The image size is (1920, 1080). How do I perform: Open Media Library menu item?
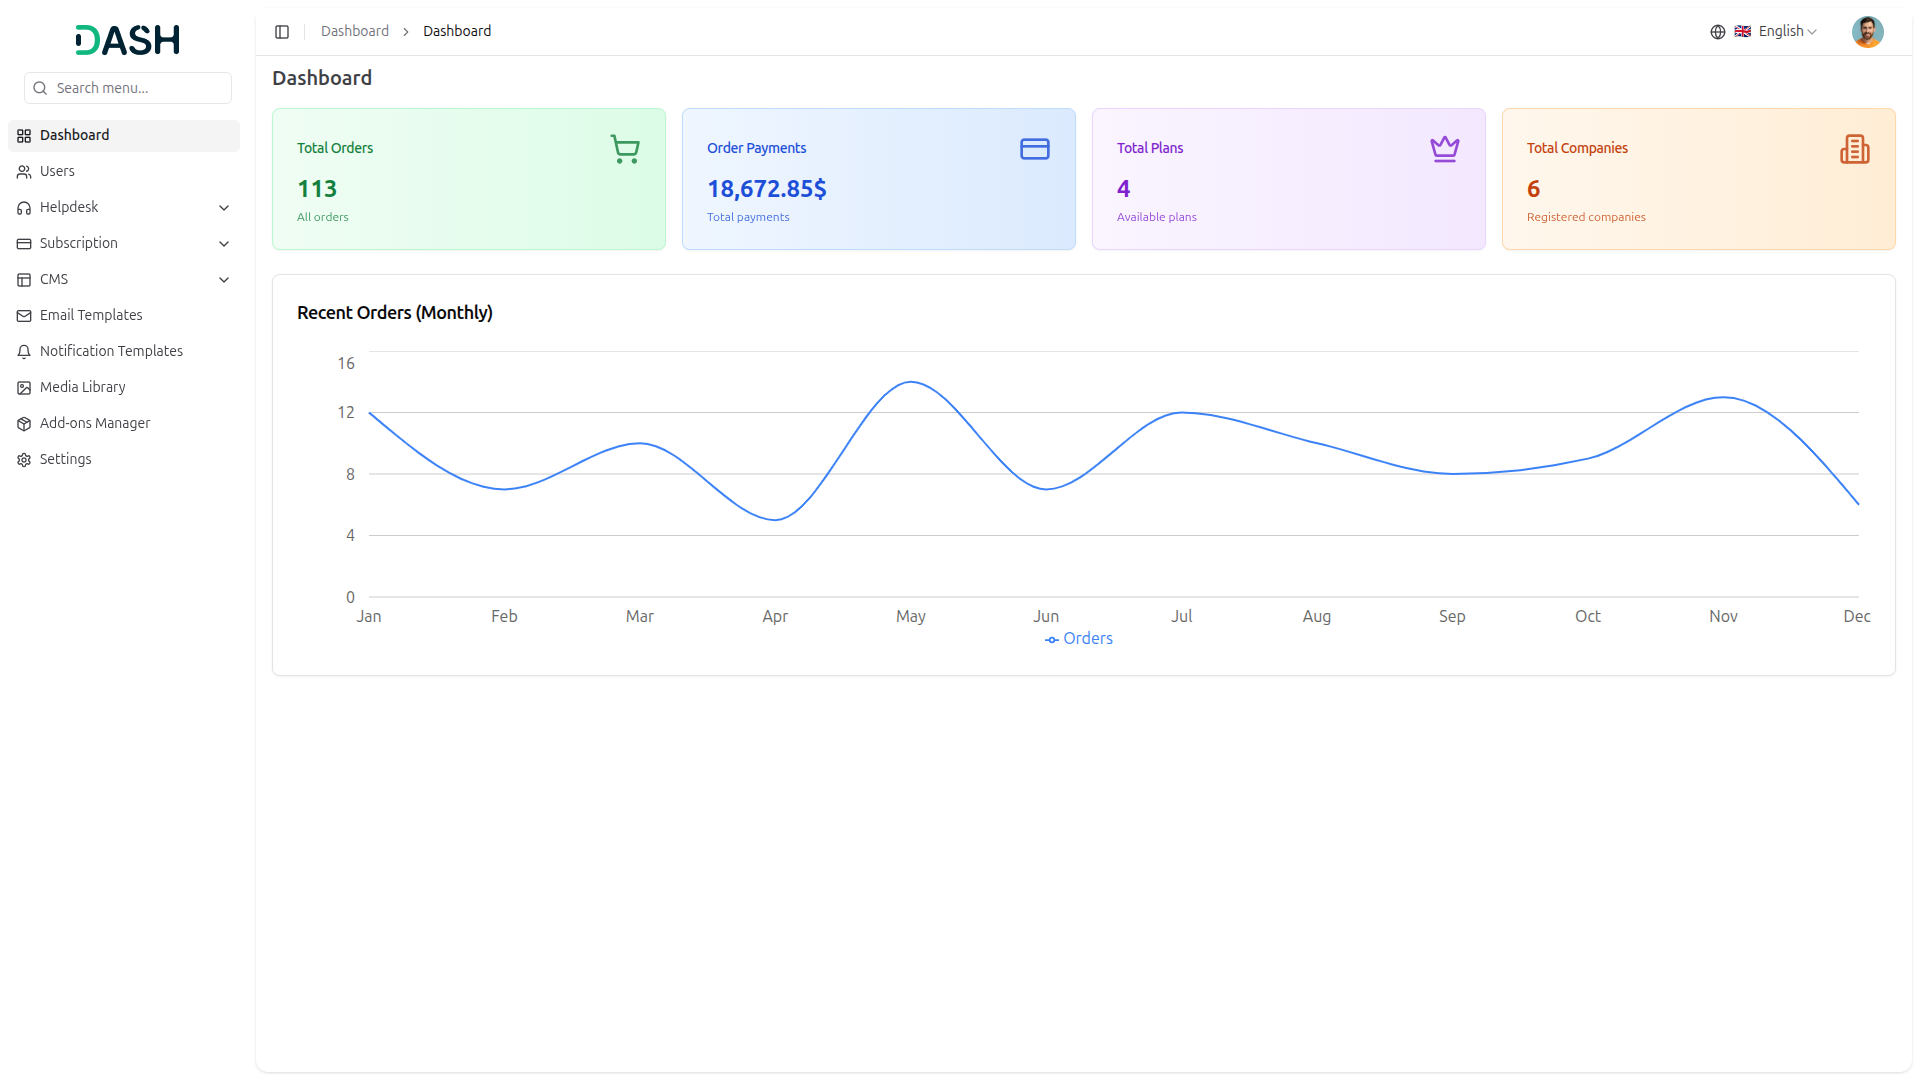[x=124, y=388]
